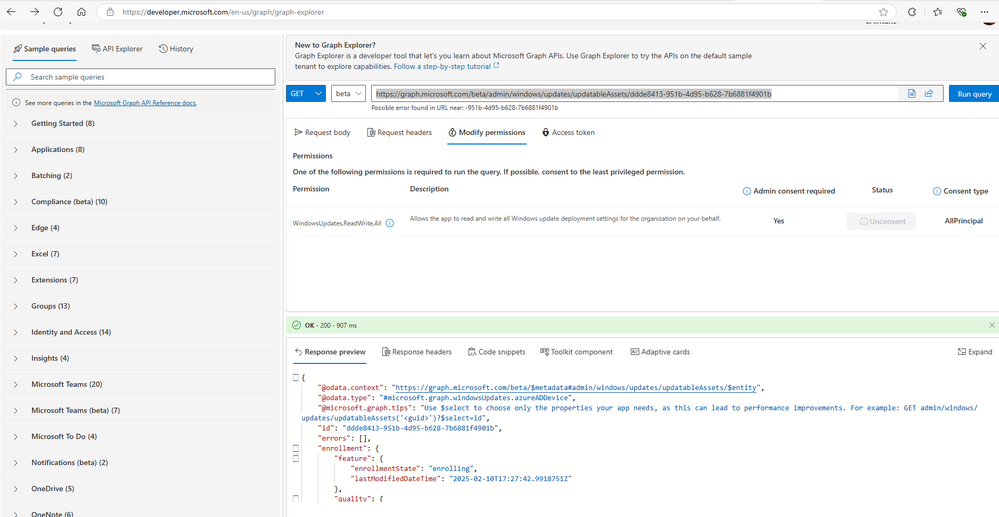Open the @odata.context URL link in response
The height and width of the screenshot is (517, 999).
[577, 388]
